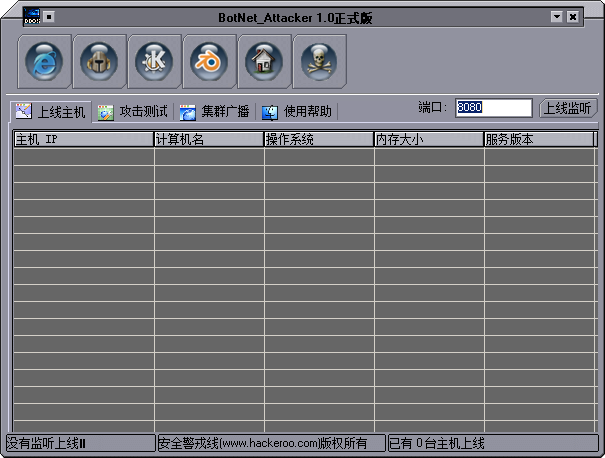Click the down-arrow button in the title bar
Viewport: 605px width, 458px height.
coord(556,17)
